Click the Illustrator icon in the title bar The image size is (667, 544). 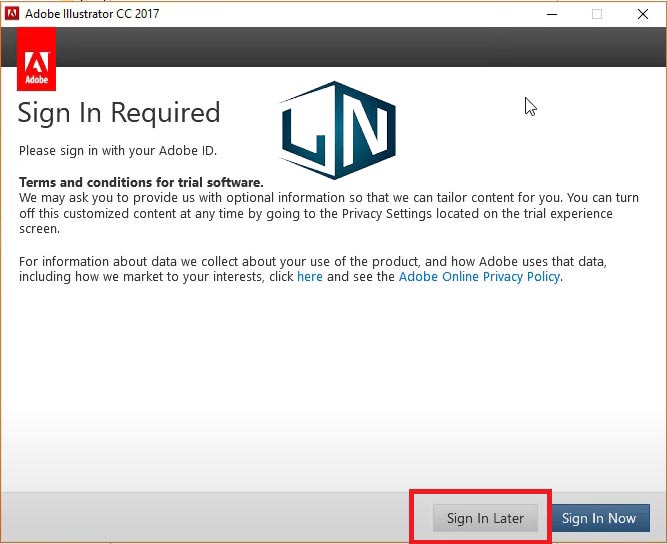click(x=14, y=14)
